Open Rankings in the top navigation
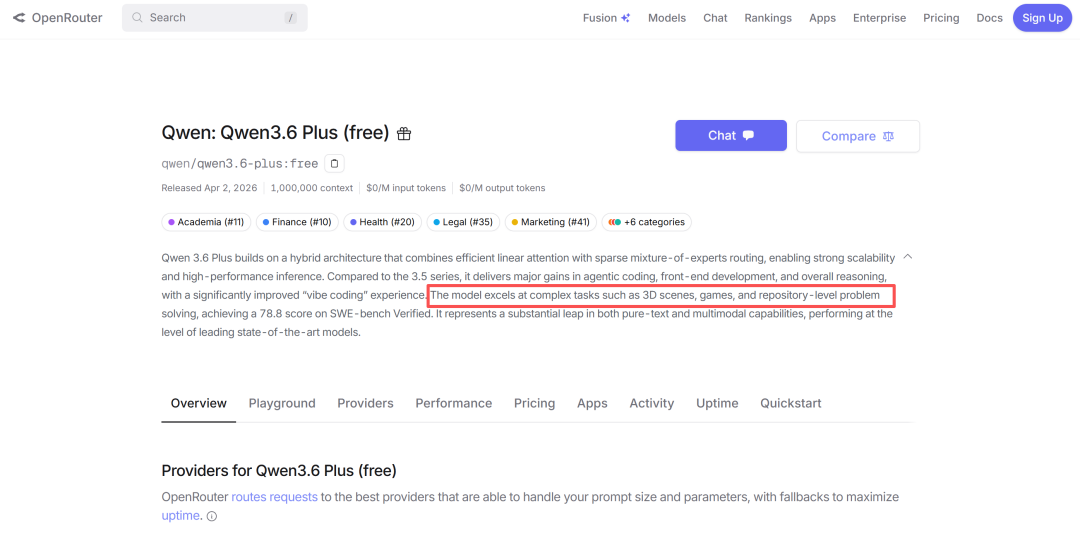Screen dimensions: 1080x541 click(768, 18)
